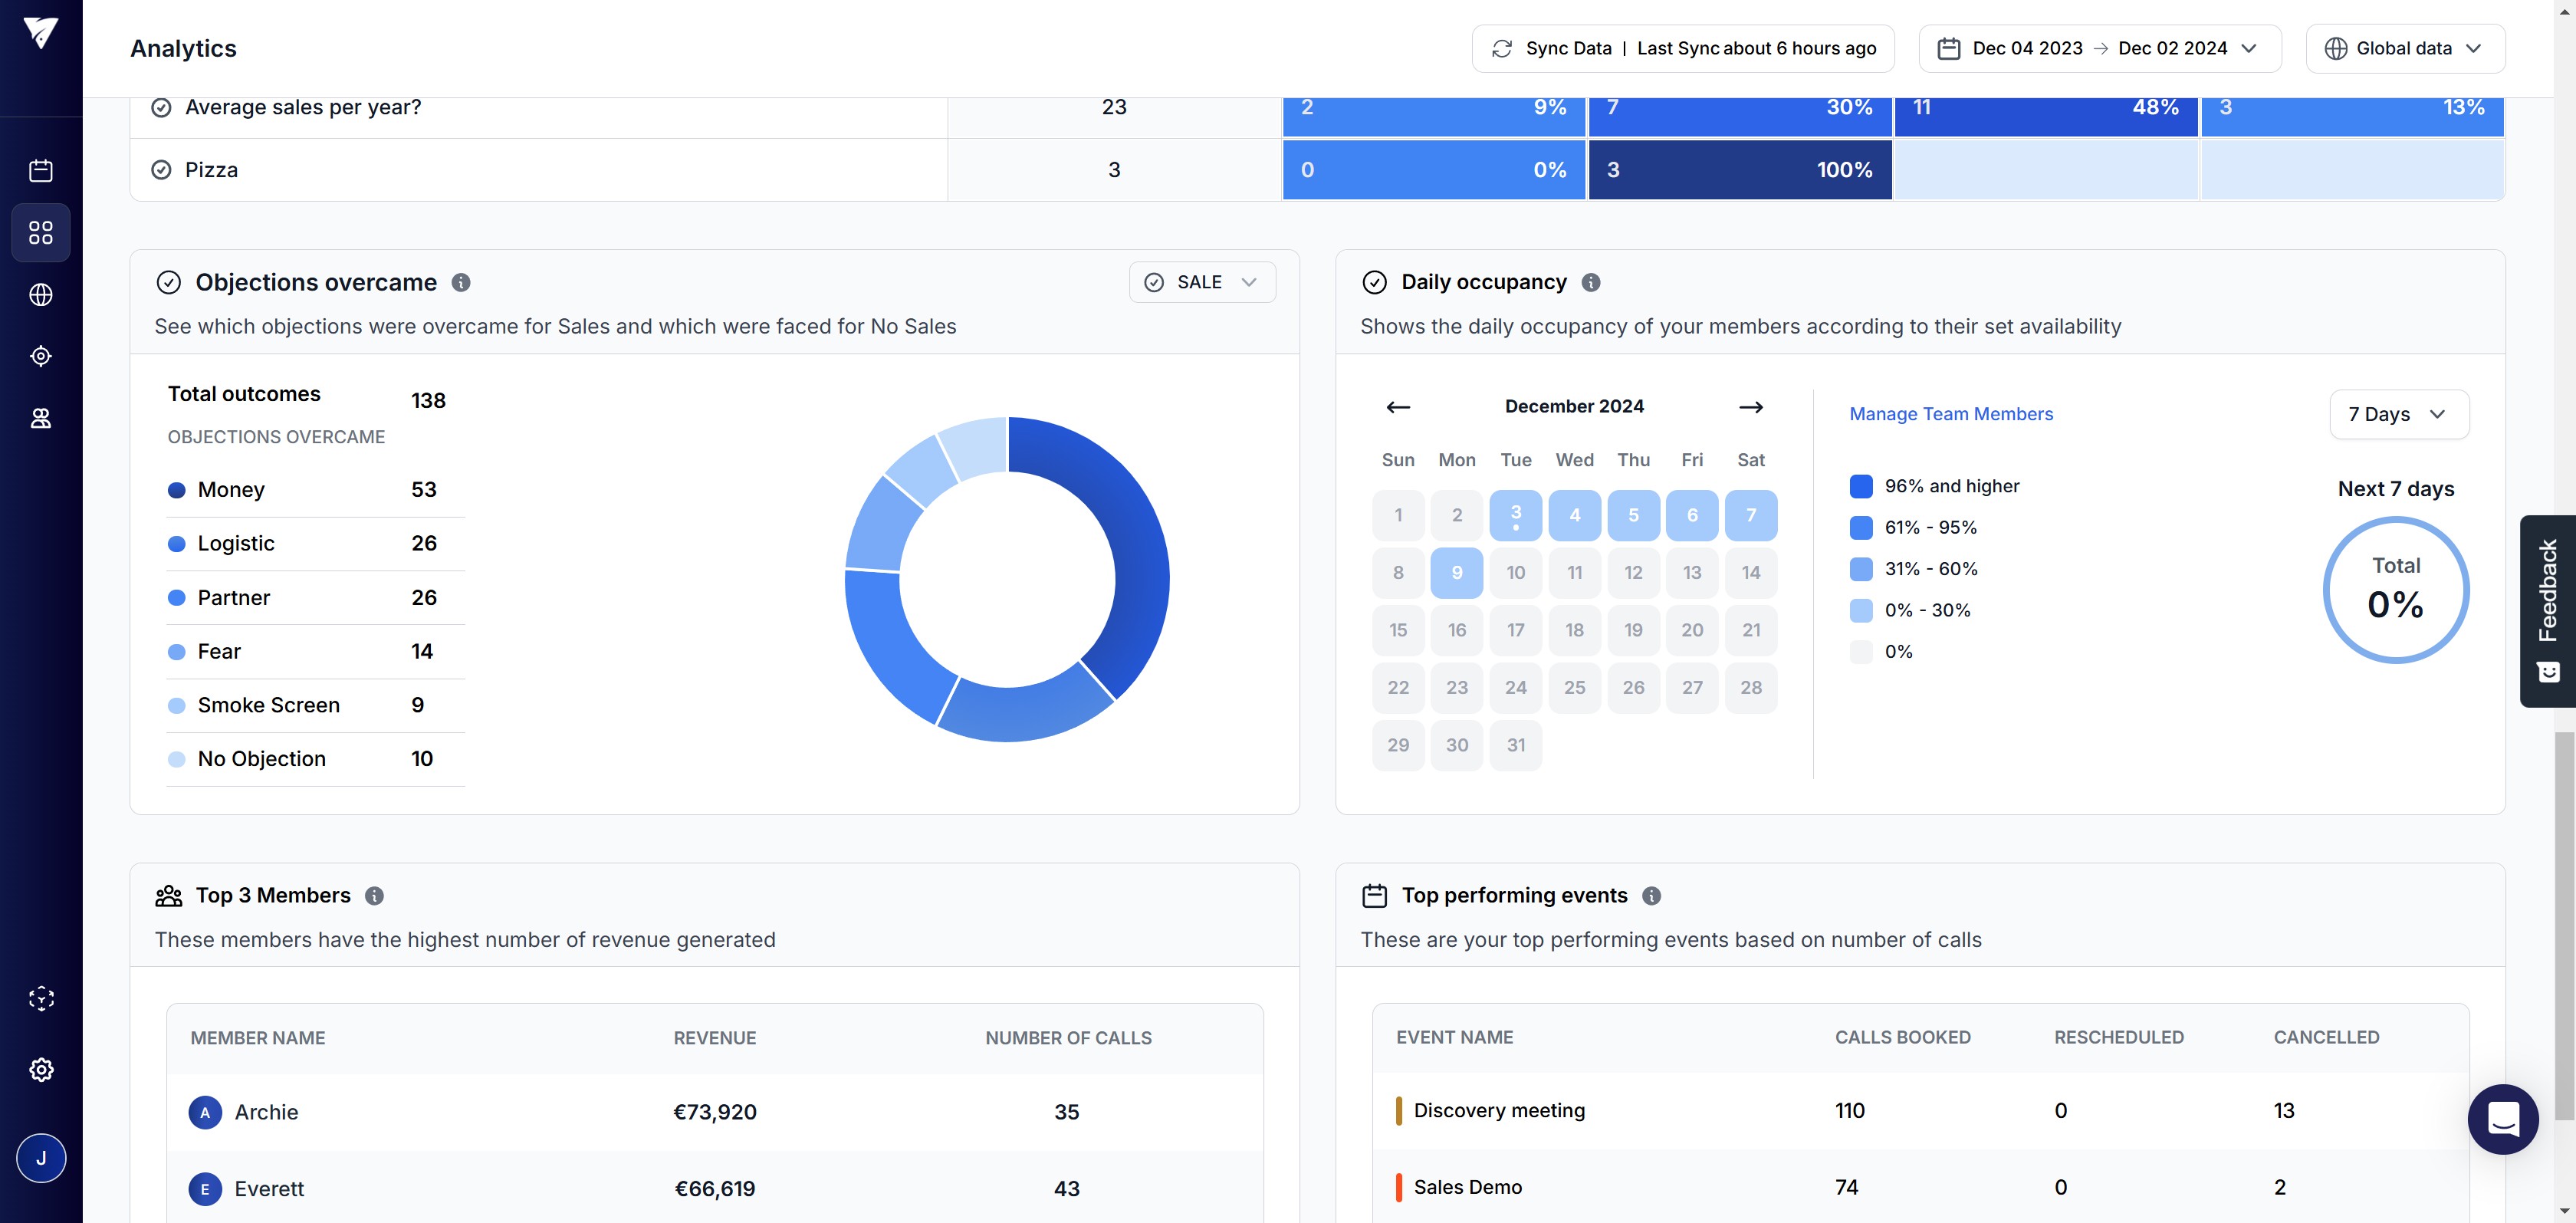Open the Global data dropdown
The height and width of the screenshot is (1223, 2576).
pyautogui.click(x=2404, y=48)
